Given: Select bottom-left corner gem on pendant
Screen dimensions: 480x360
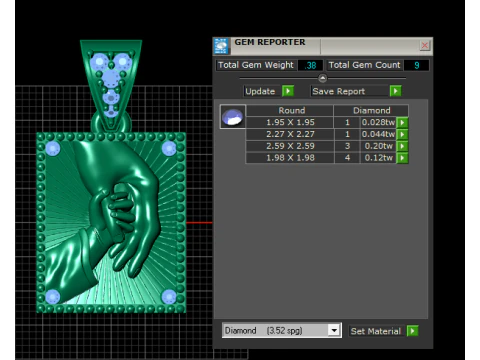Looking at the screenshot, I should (53, 297).
